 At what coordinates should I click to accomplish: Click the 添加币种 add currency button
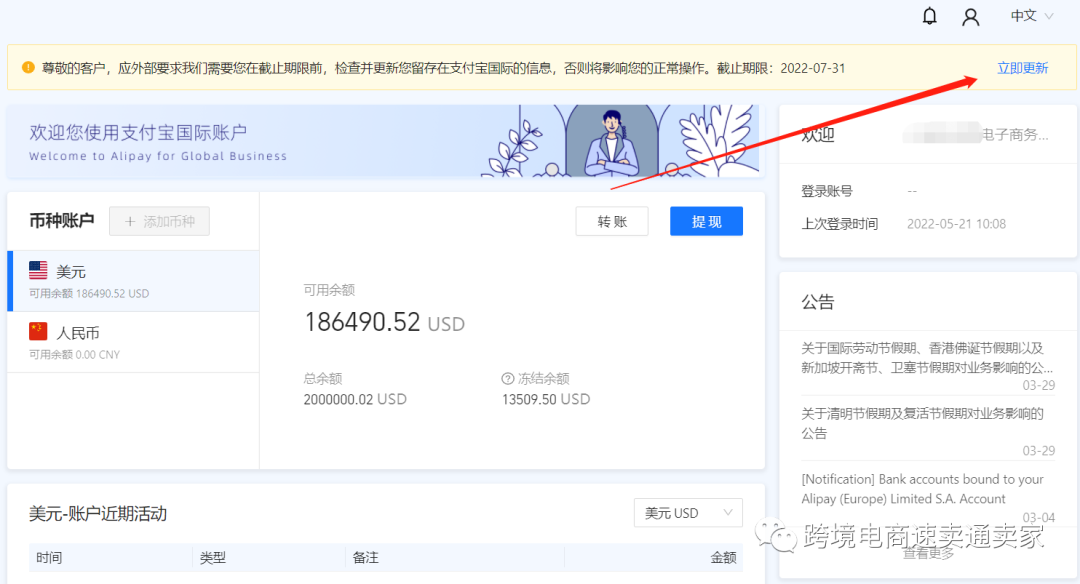click(x=159, y=221)
